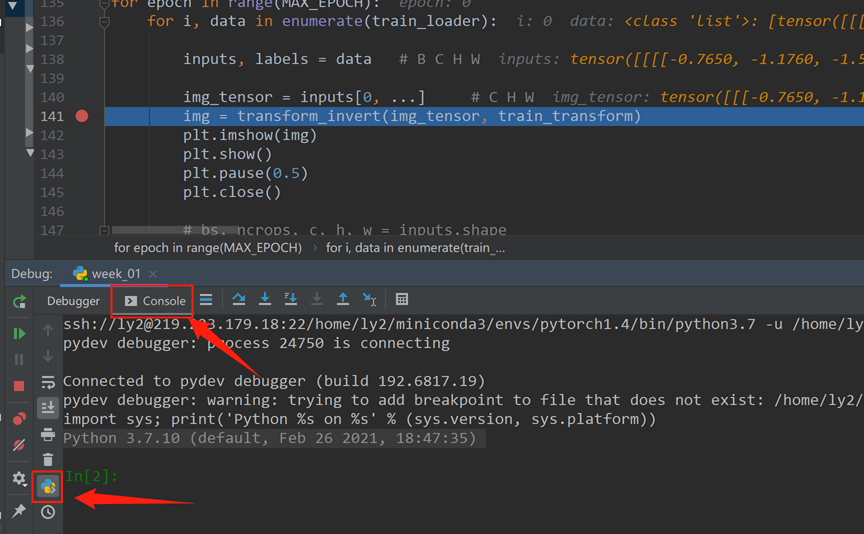Click the ssh:// interpreter path line
This screenshot has width=864, height=534.
(x=463, y=324)
